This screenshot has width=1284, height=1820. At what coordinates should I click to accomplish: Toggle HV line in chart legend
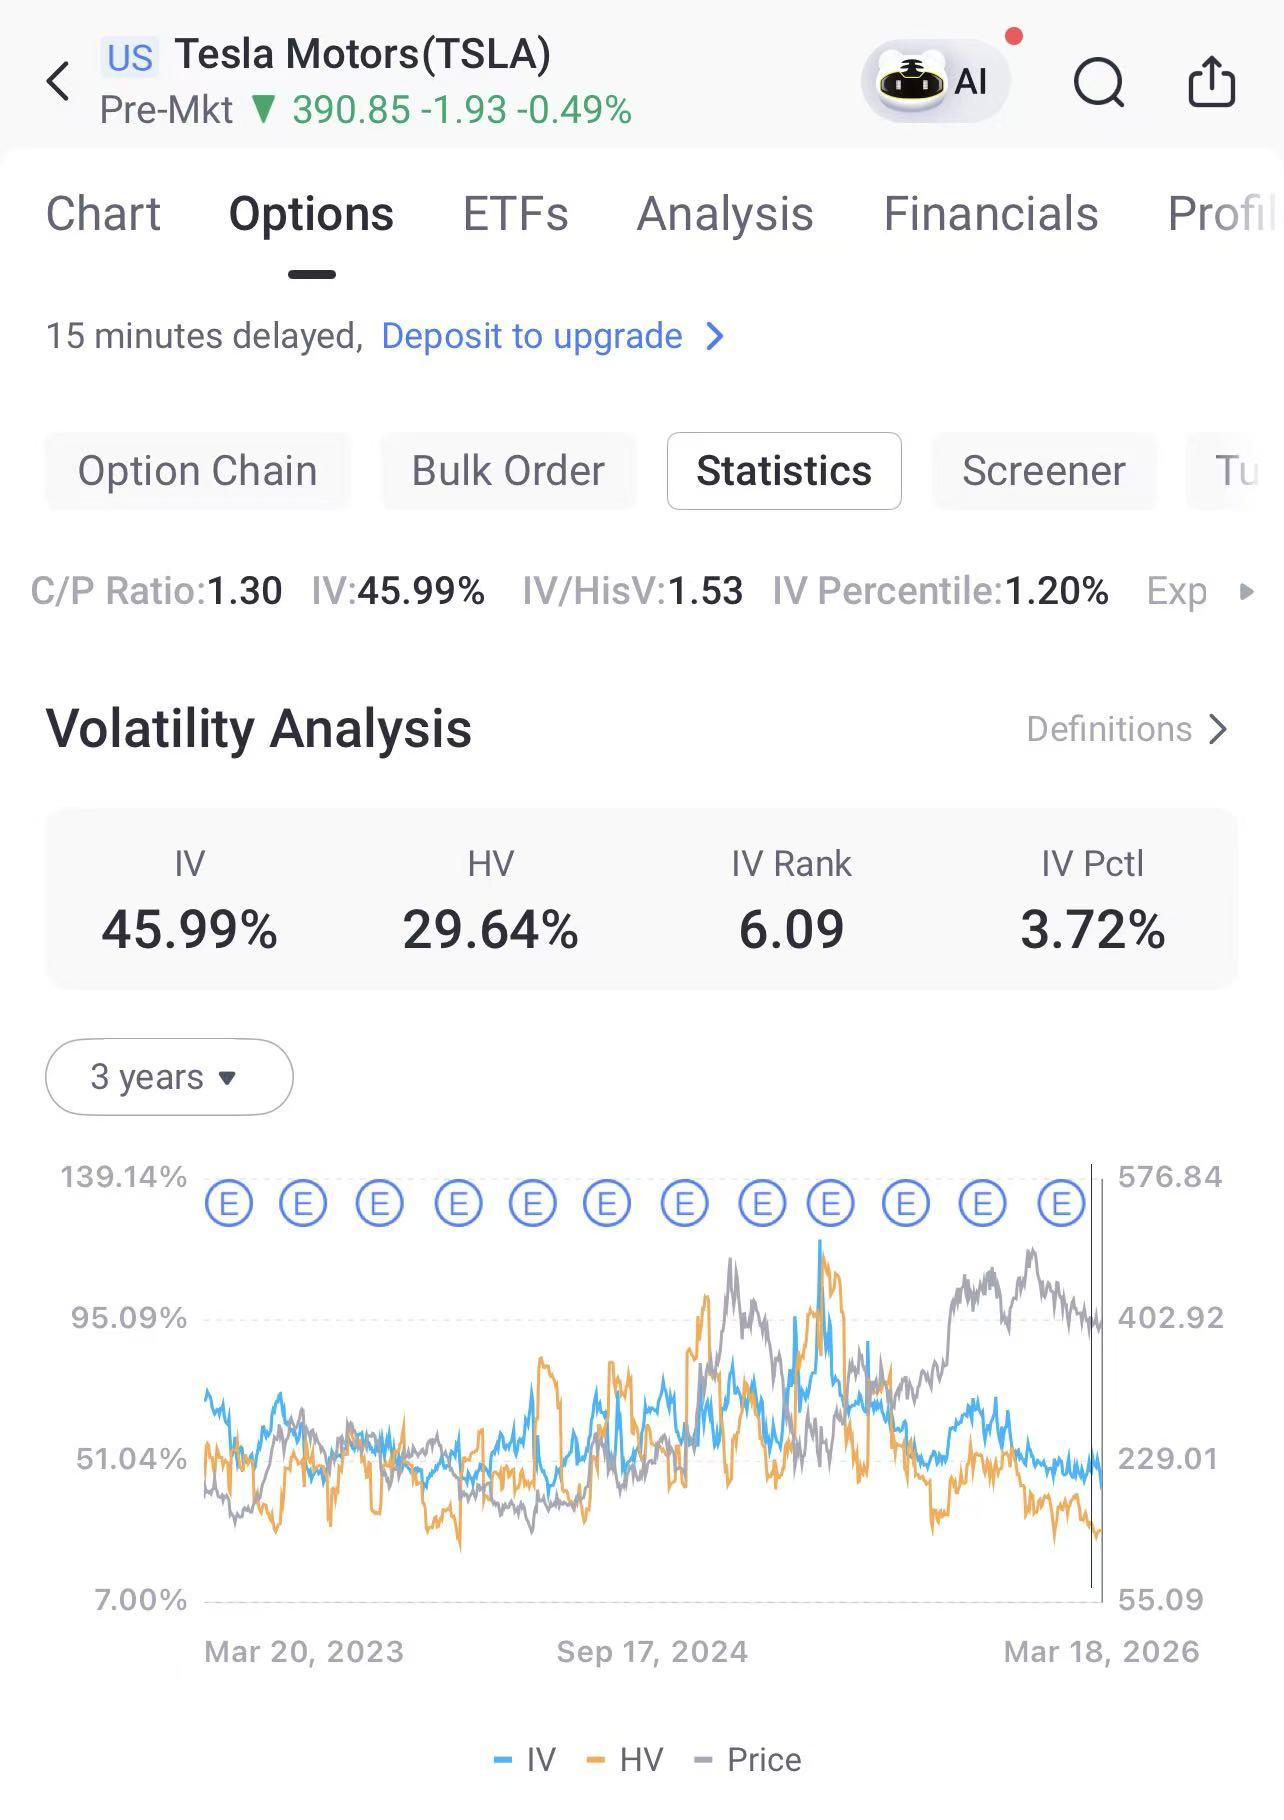click(x=626, y=1760)
